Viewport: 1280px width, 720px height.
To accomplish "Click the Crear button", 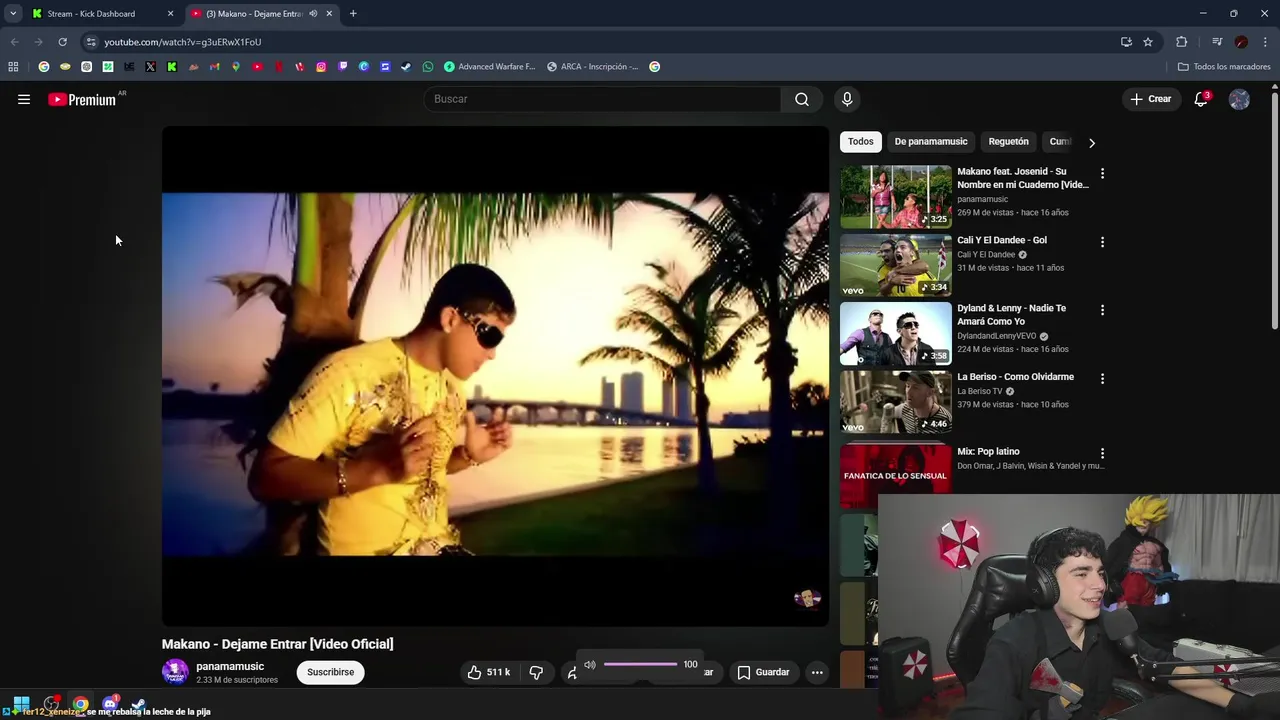I will tap(1151, 99).
